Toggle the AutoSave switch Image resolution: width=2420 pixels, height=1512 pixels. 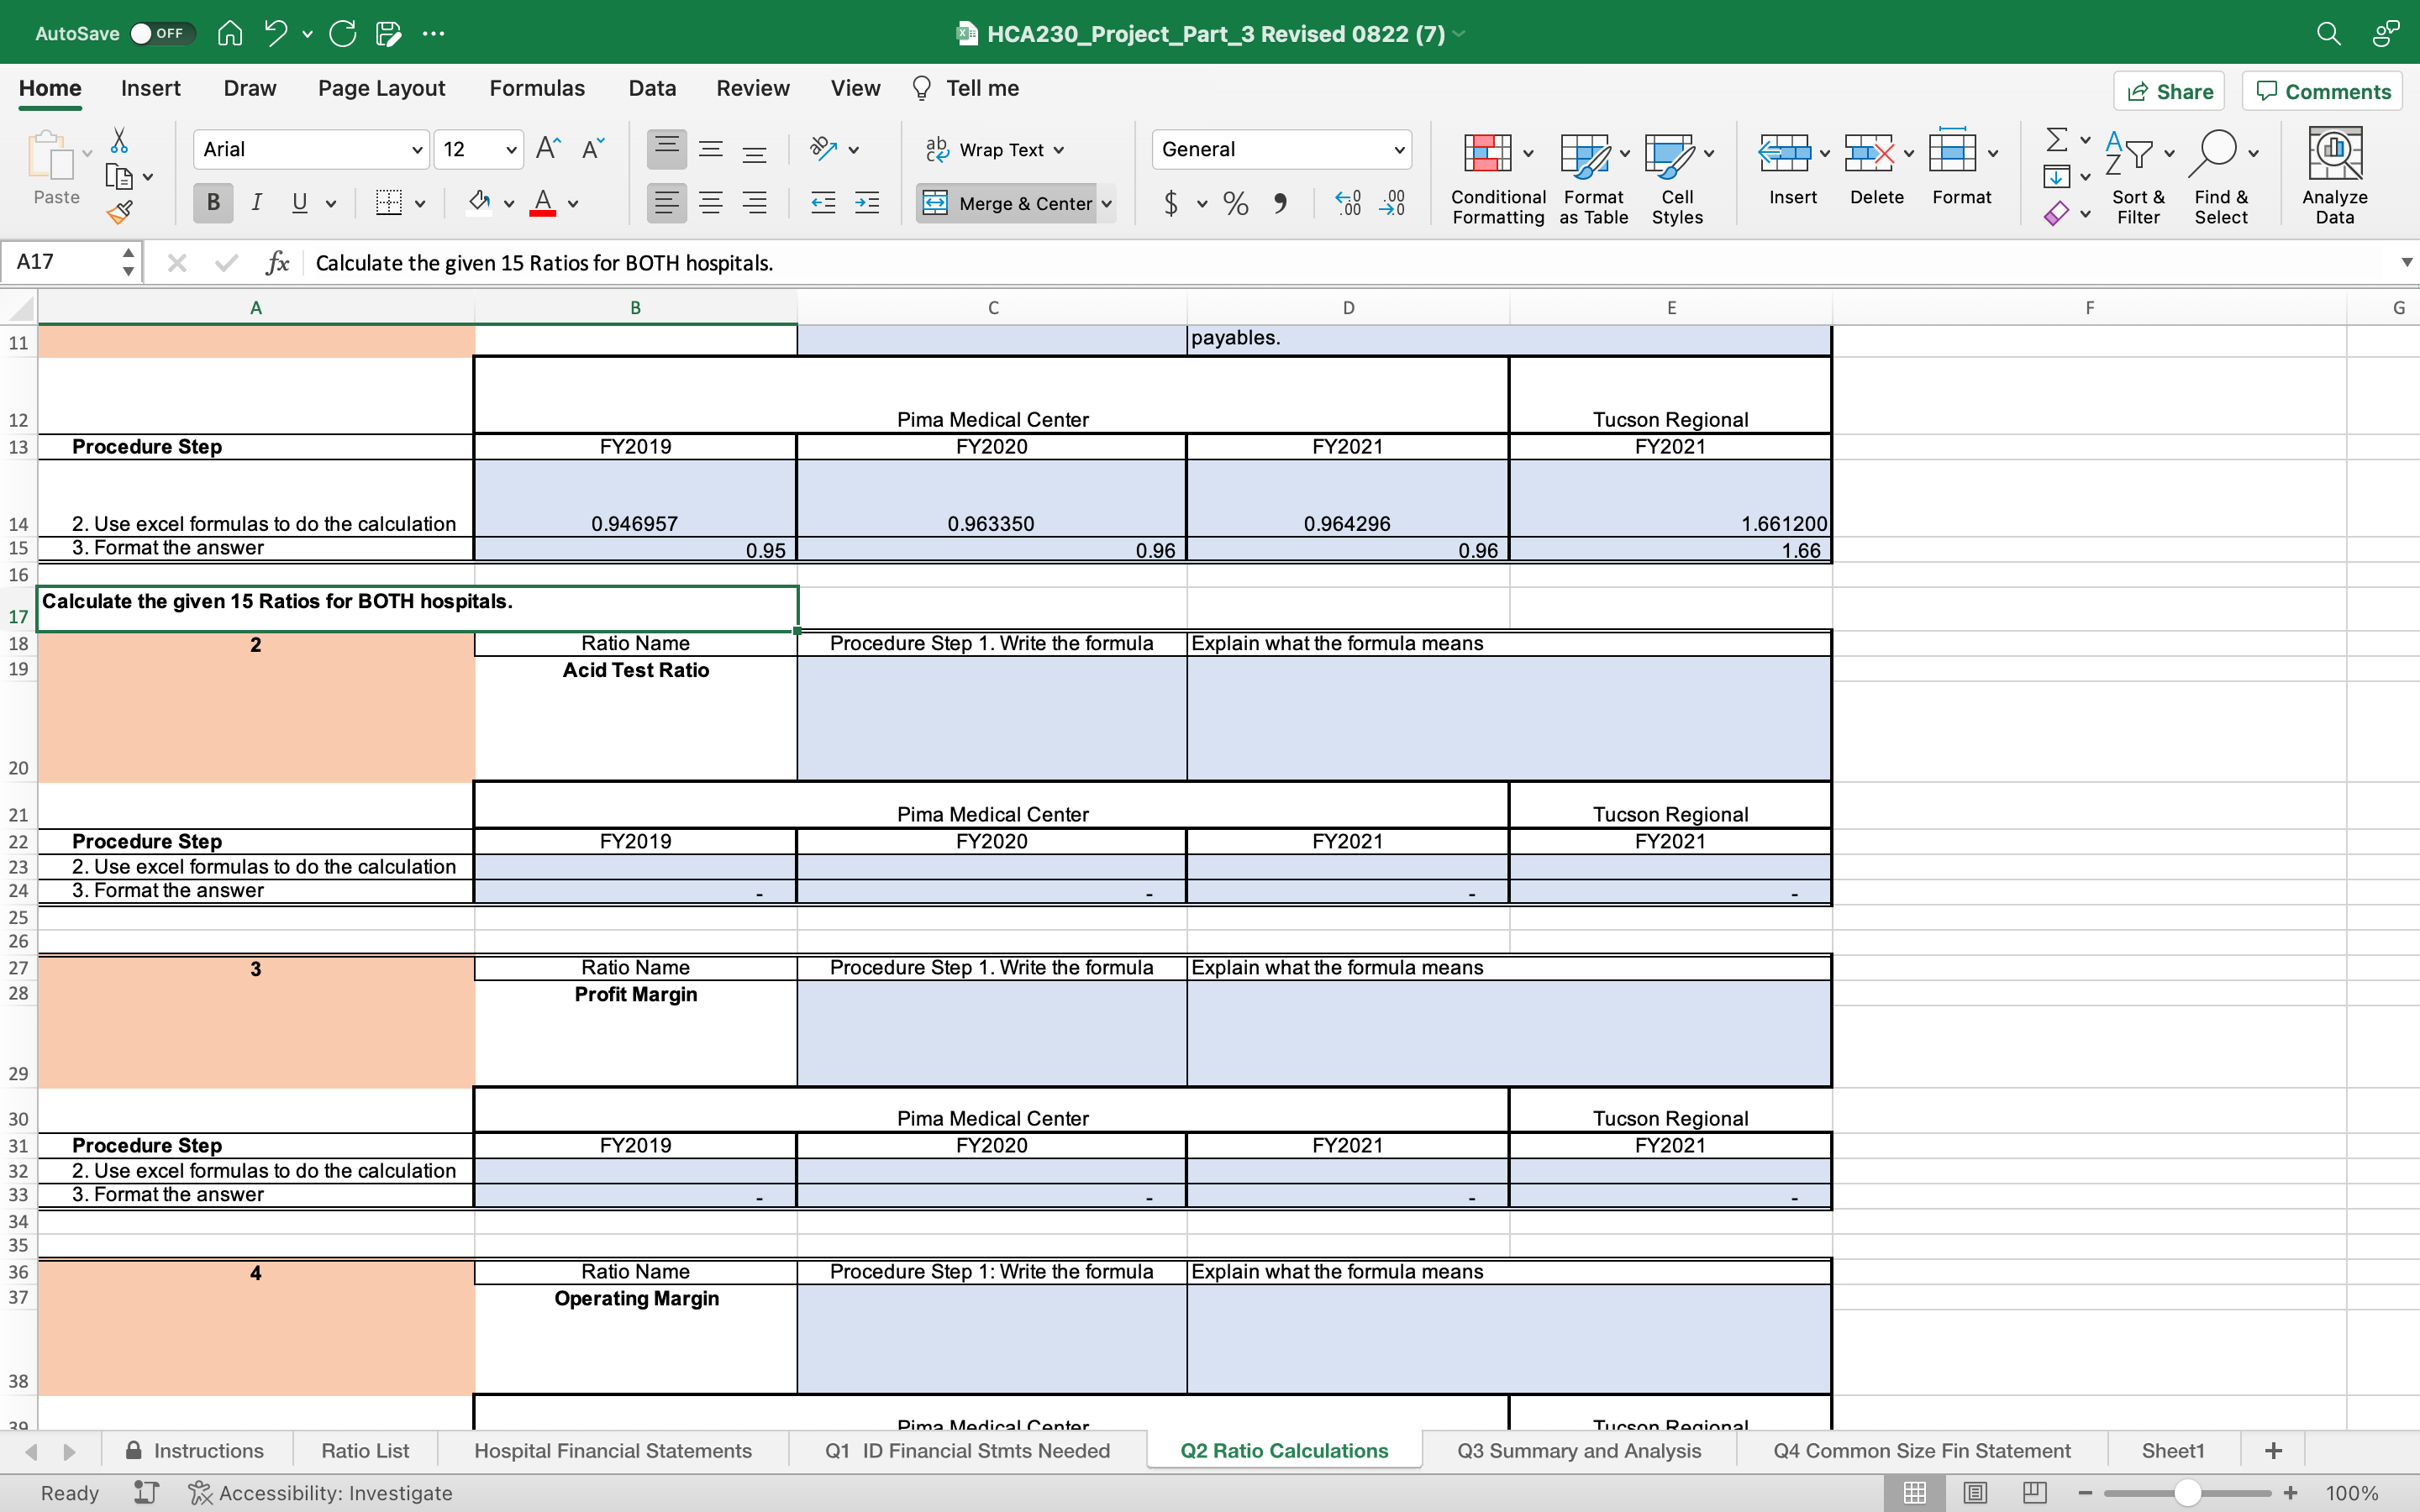(160, 33)
